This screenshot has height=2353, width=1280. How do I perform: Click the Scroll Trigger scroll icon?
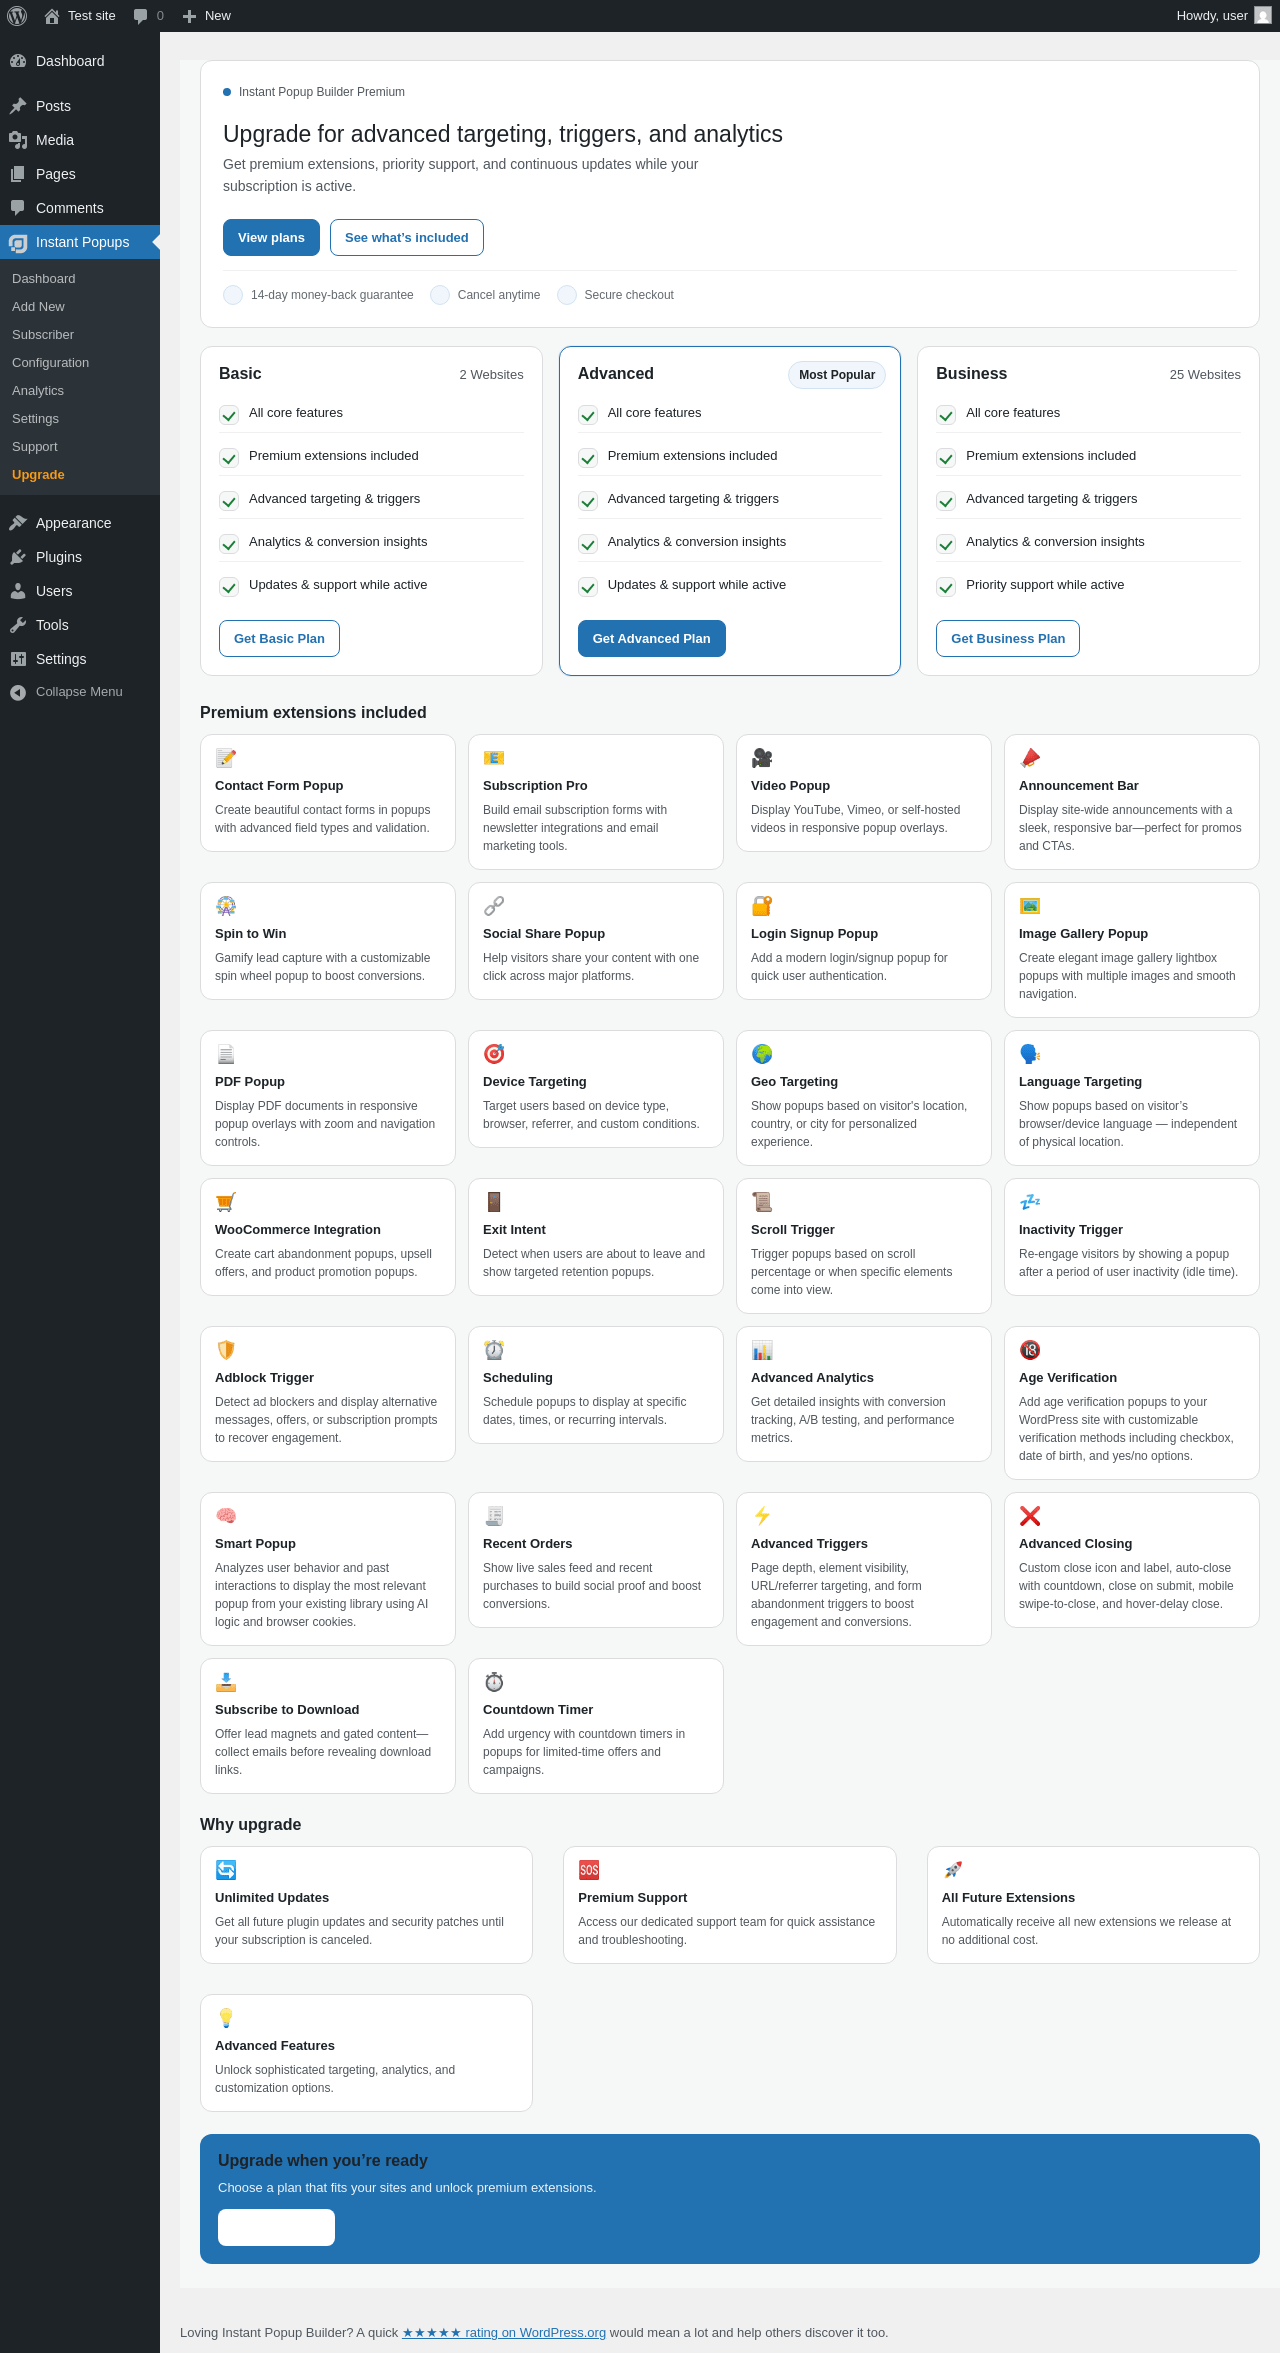click(x=762, y=1202)
